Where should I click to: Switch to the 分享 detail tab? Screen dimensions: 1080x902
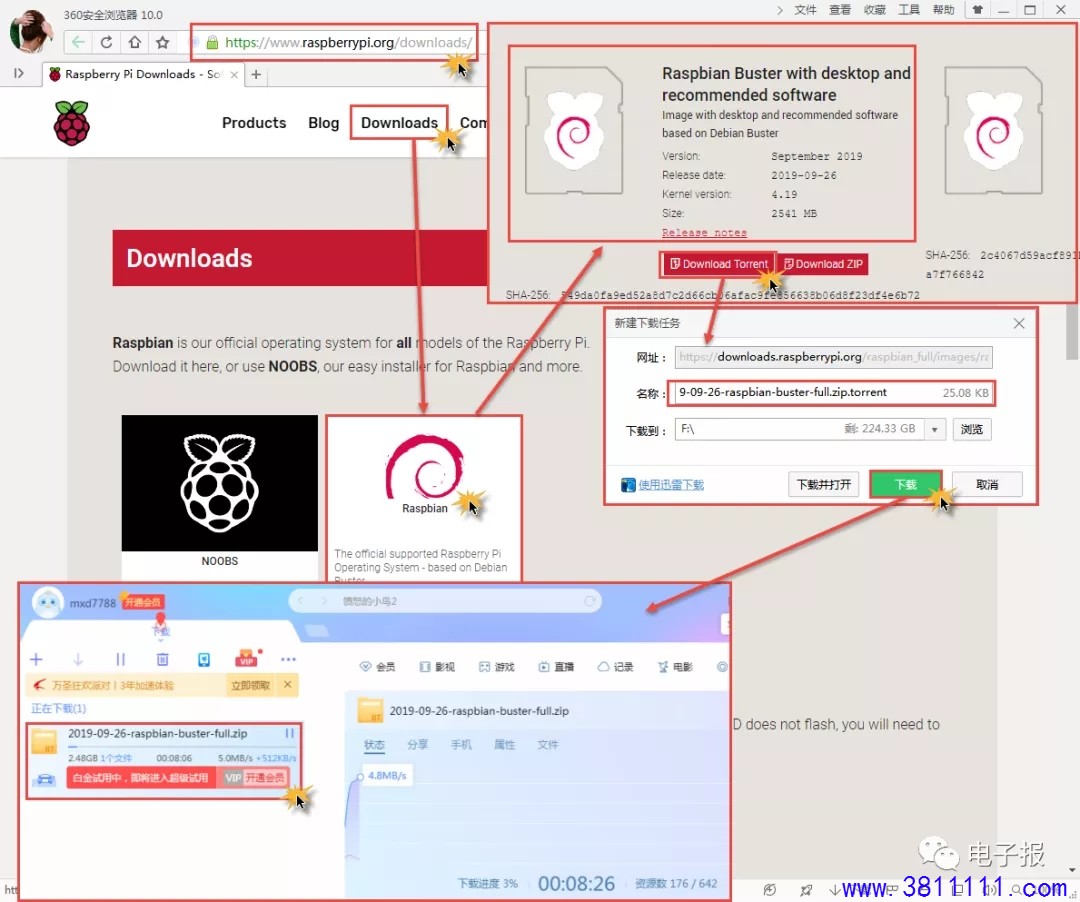point(418,745)
